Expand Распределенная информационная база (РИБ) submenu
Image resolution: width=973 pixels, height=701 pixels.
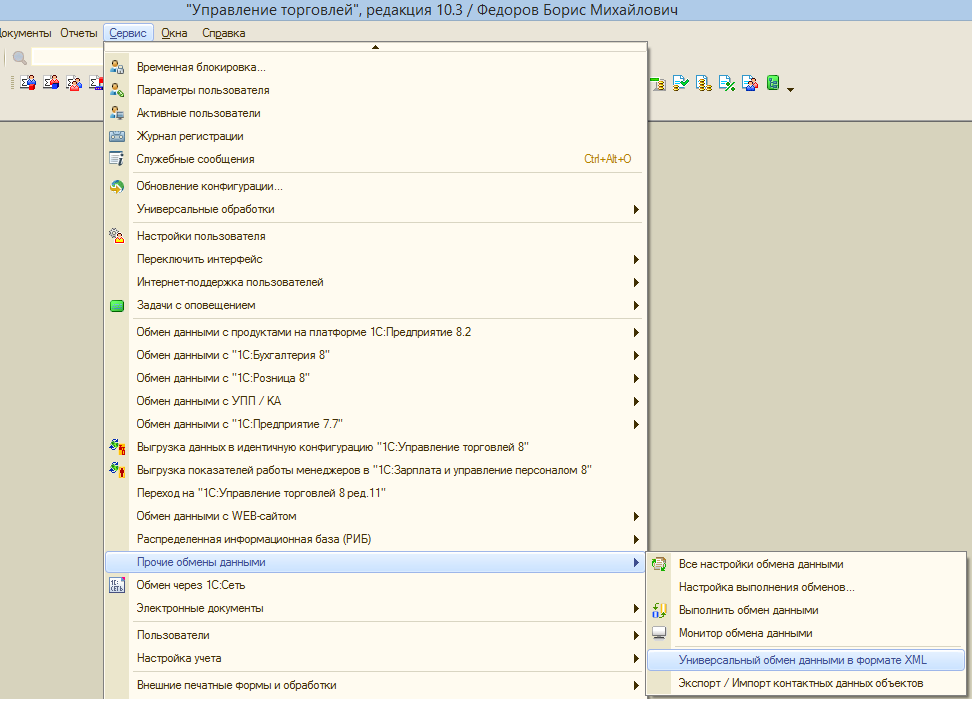click(376, 538)
